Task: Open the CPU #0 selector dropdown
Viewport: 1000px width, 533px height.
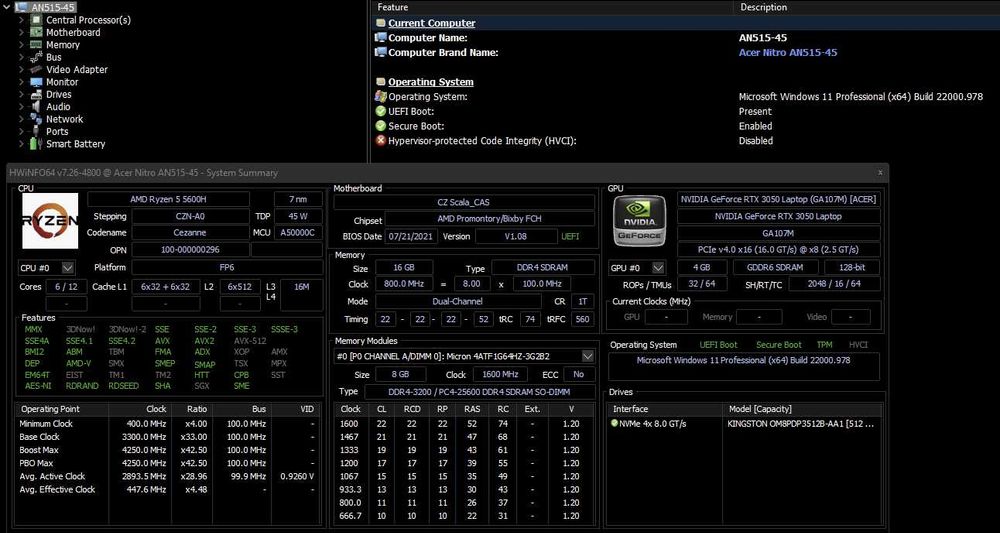Action: coord(67,268)
